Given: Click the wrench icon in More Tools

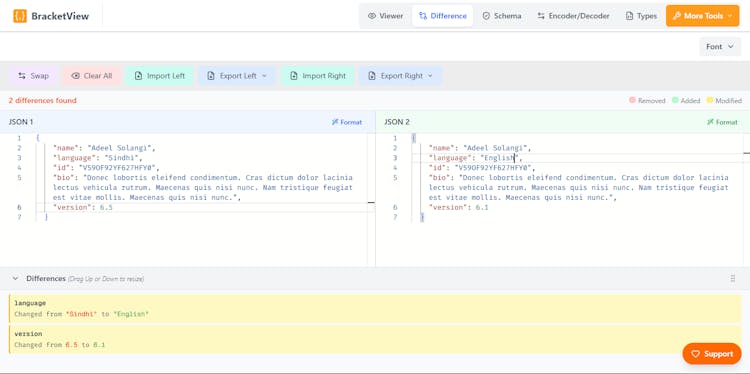Looking at the screenshot, I should click(676, 16).
